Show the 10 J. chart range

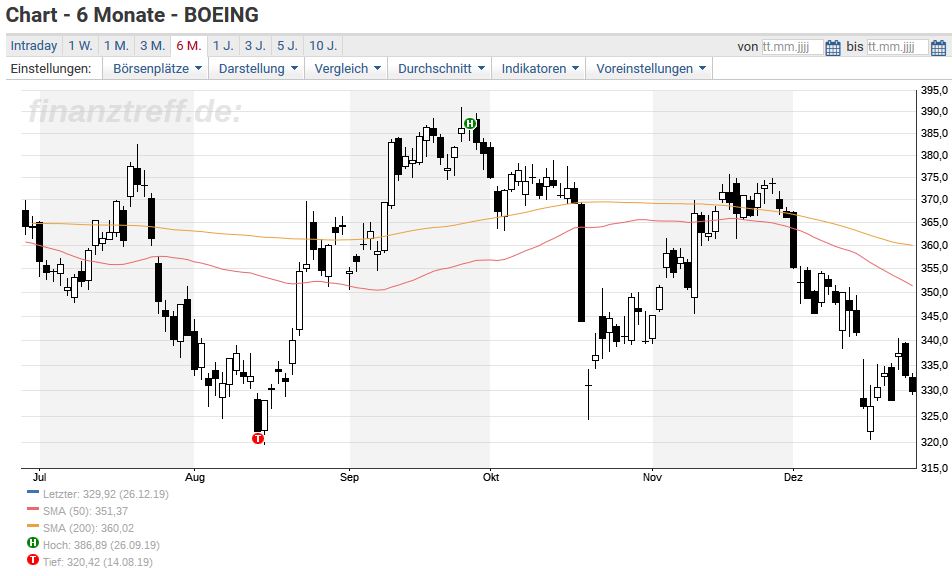point(323,46)
